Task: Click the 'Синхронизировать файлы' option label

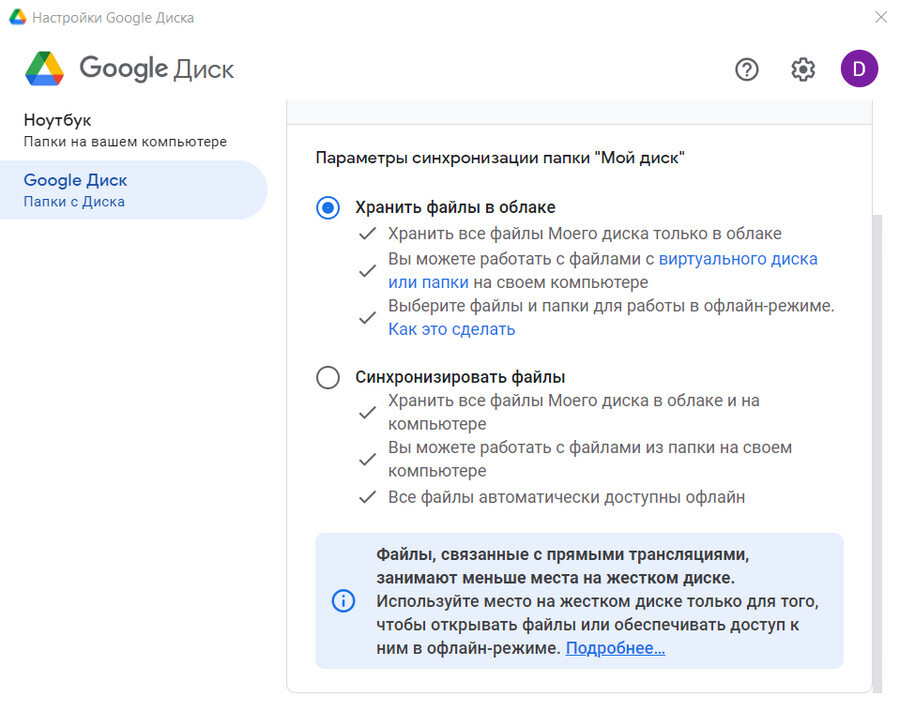Action: pyautogui.click(x=460, y=377)
